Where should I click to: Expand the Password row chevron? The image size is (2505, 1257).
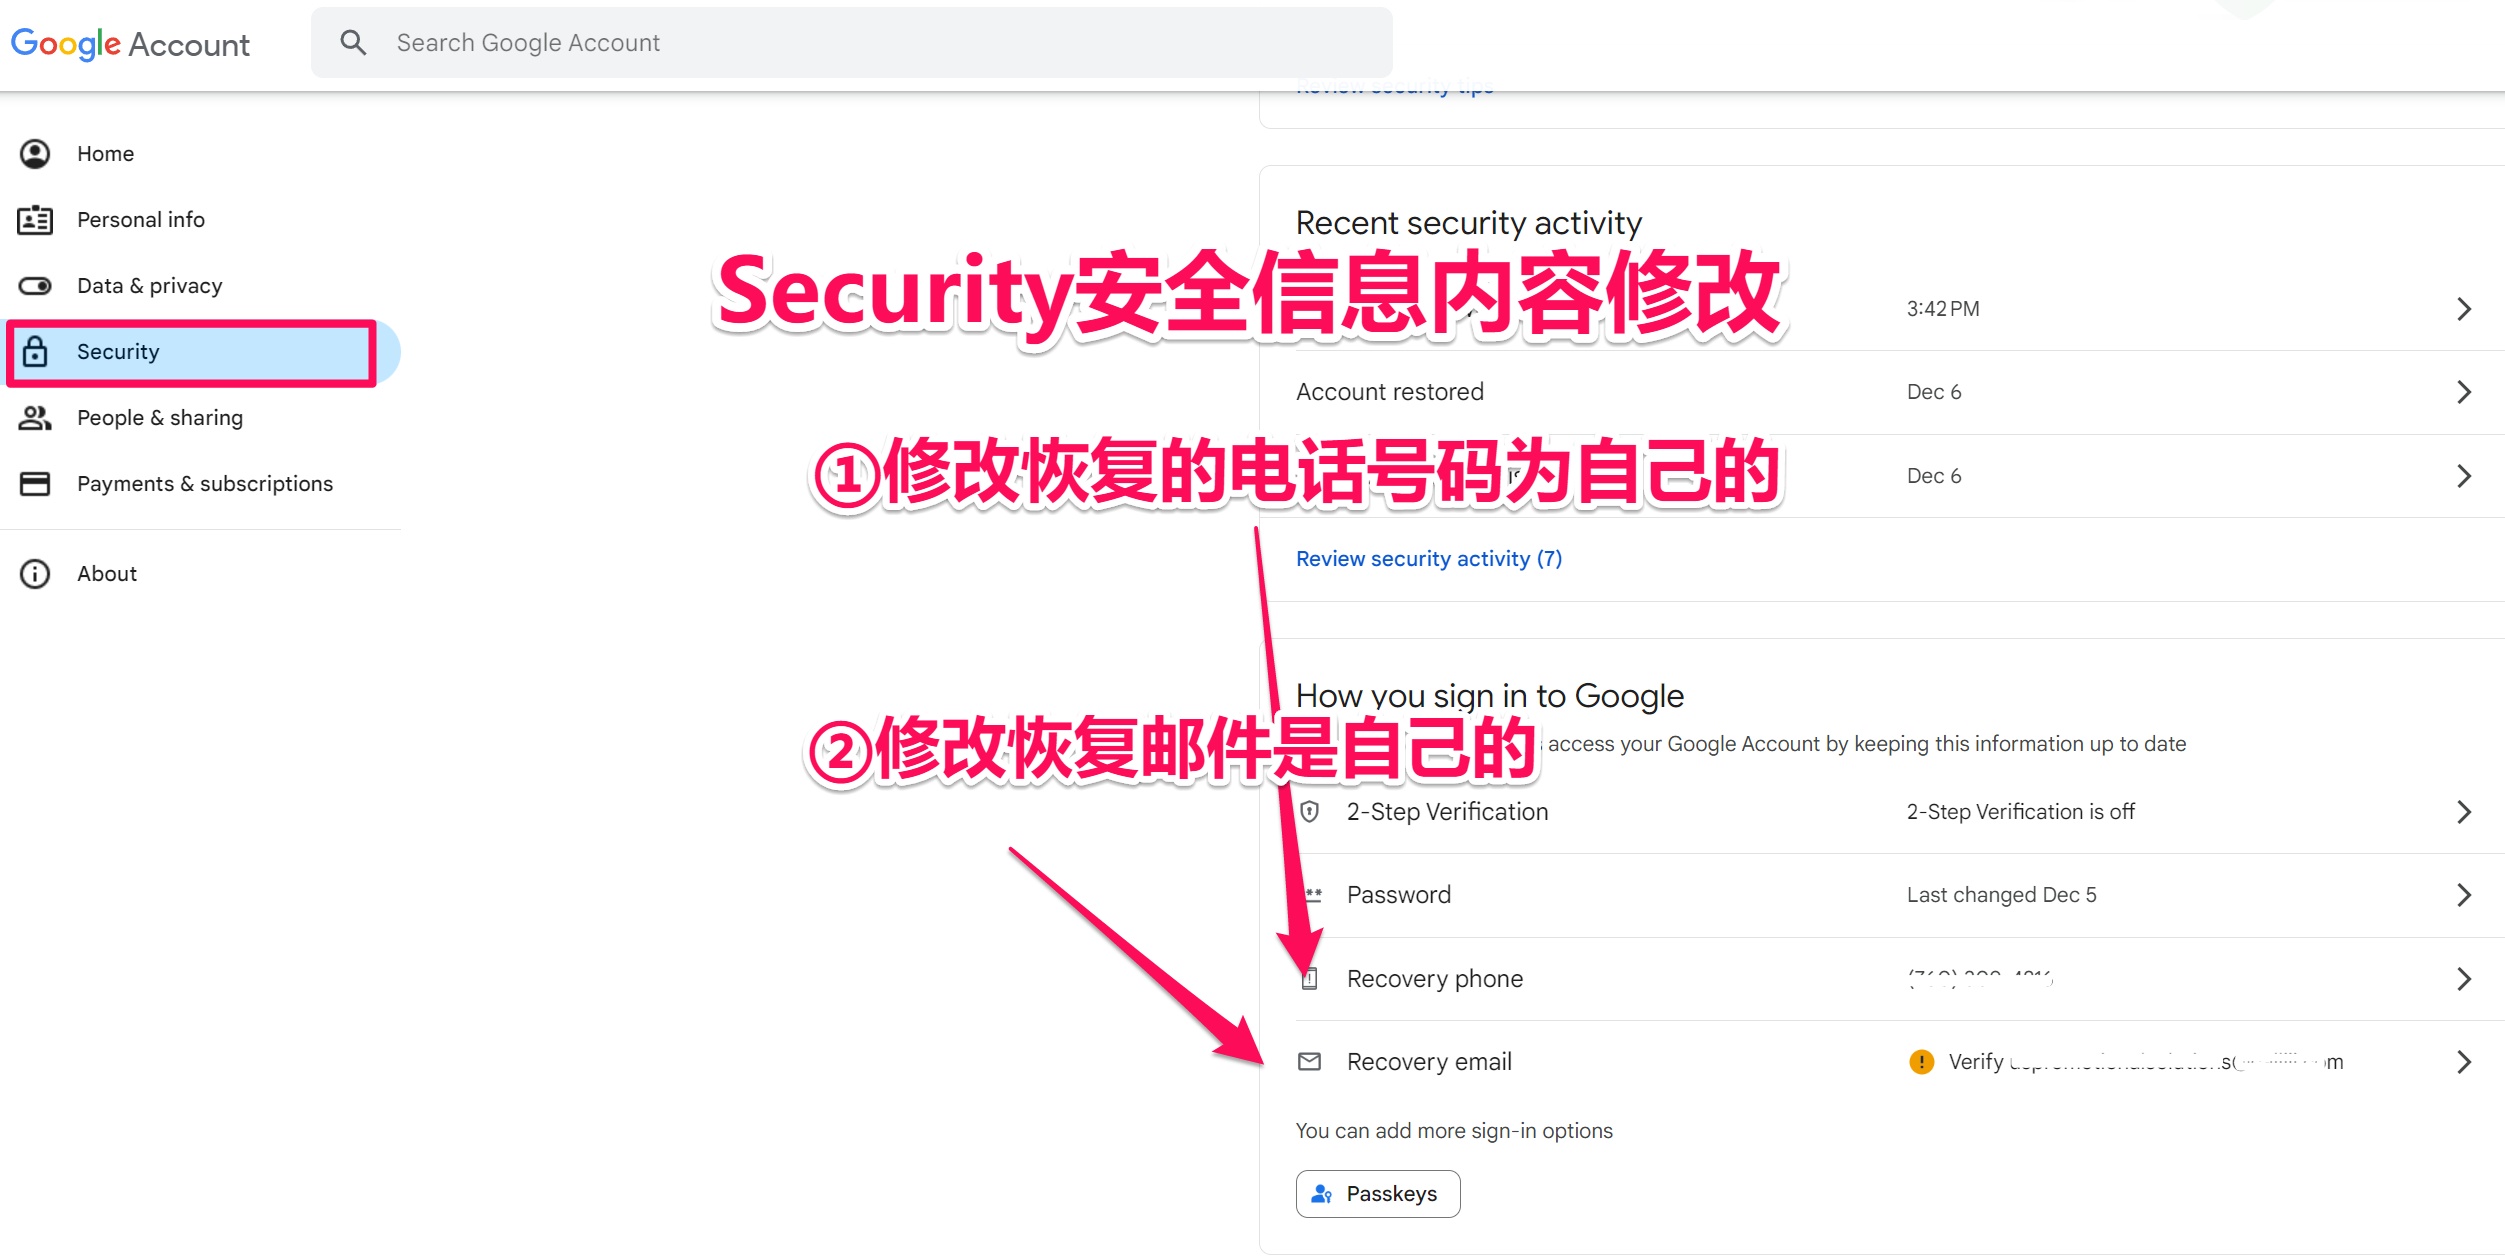pyautogui.click(x=2463, y=895)
